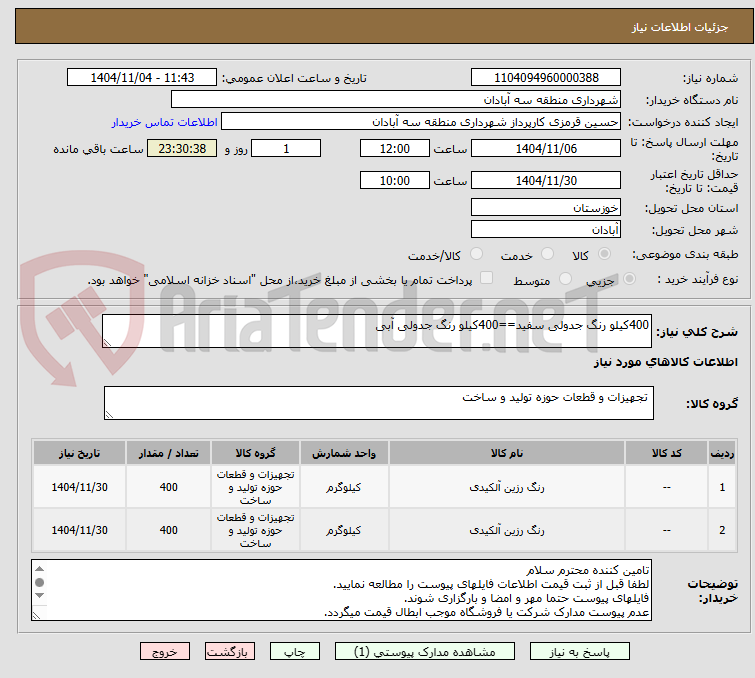Click رنگ رزین آلکیدی in row 2
Image resolution: width=755 pixels, height=678 pixels.
point(507,530)
